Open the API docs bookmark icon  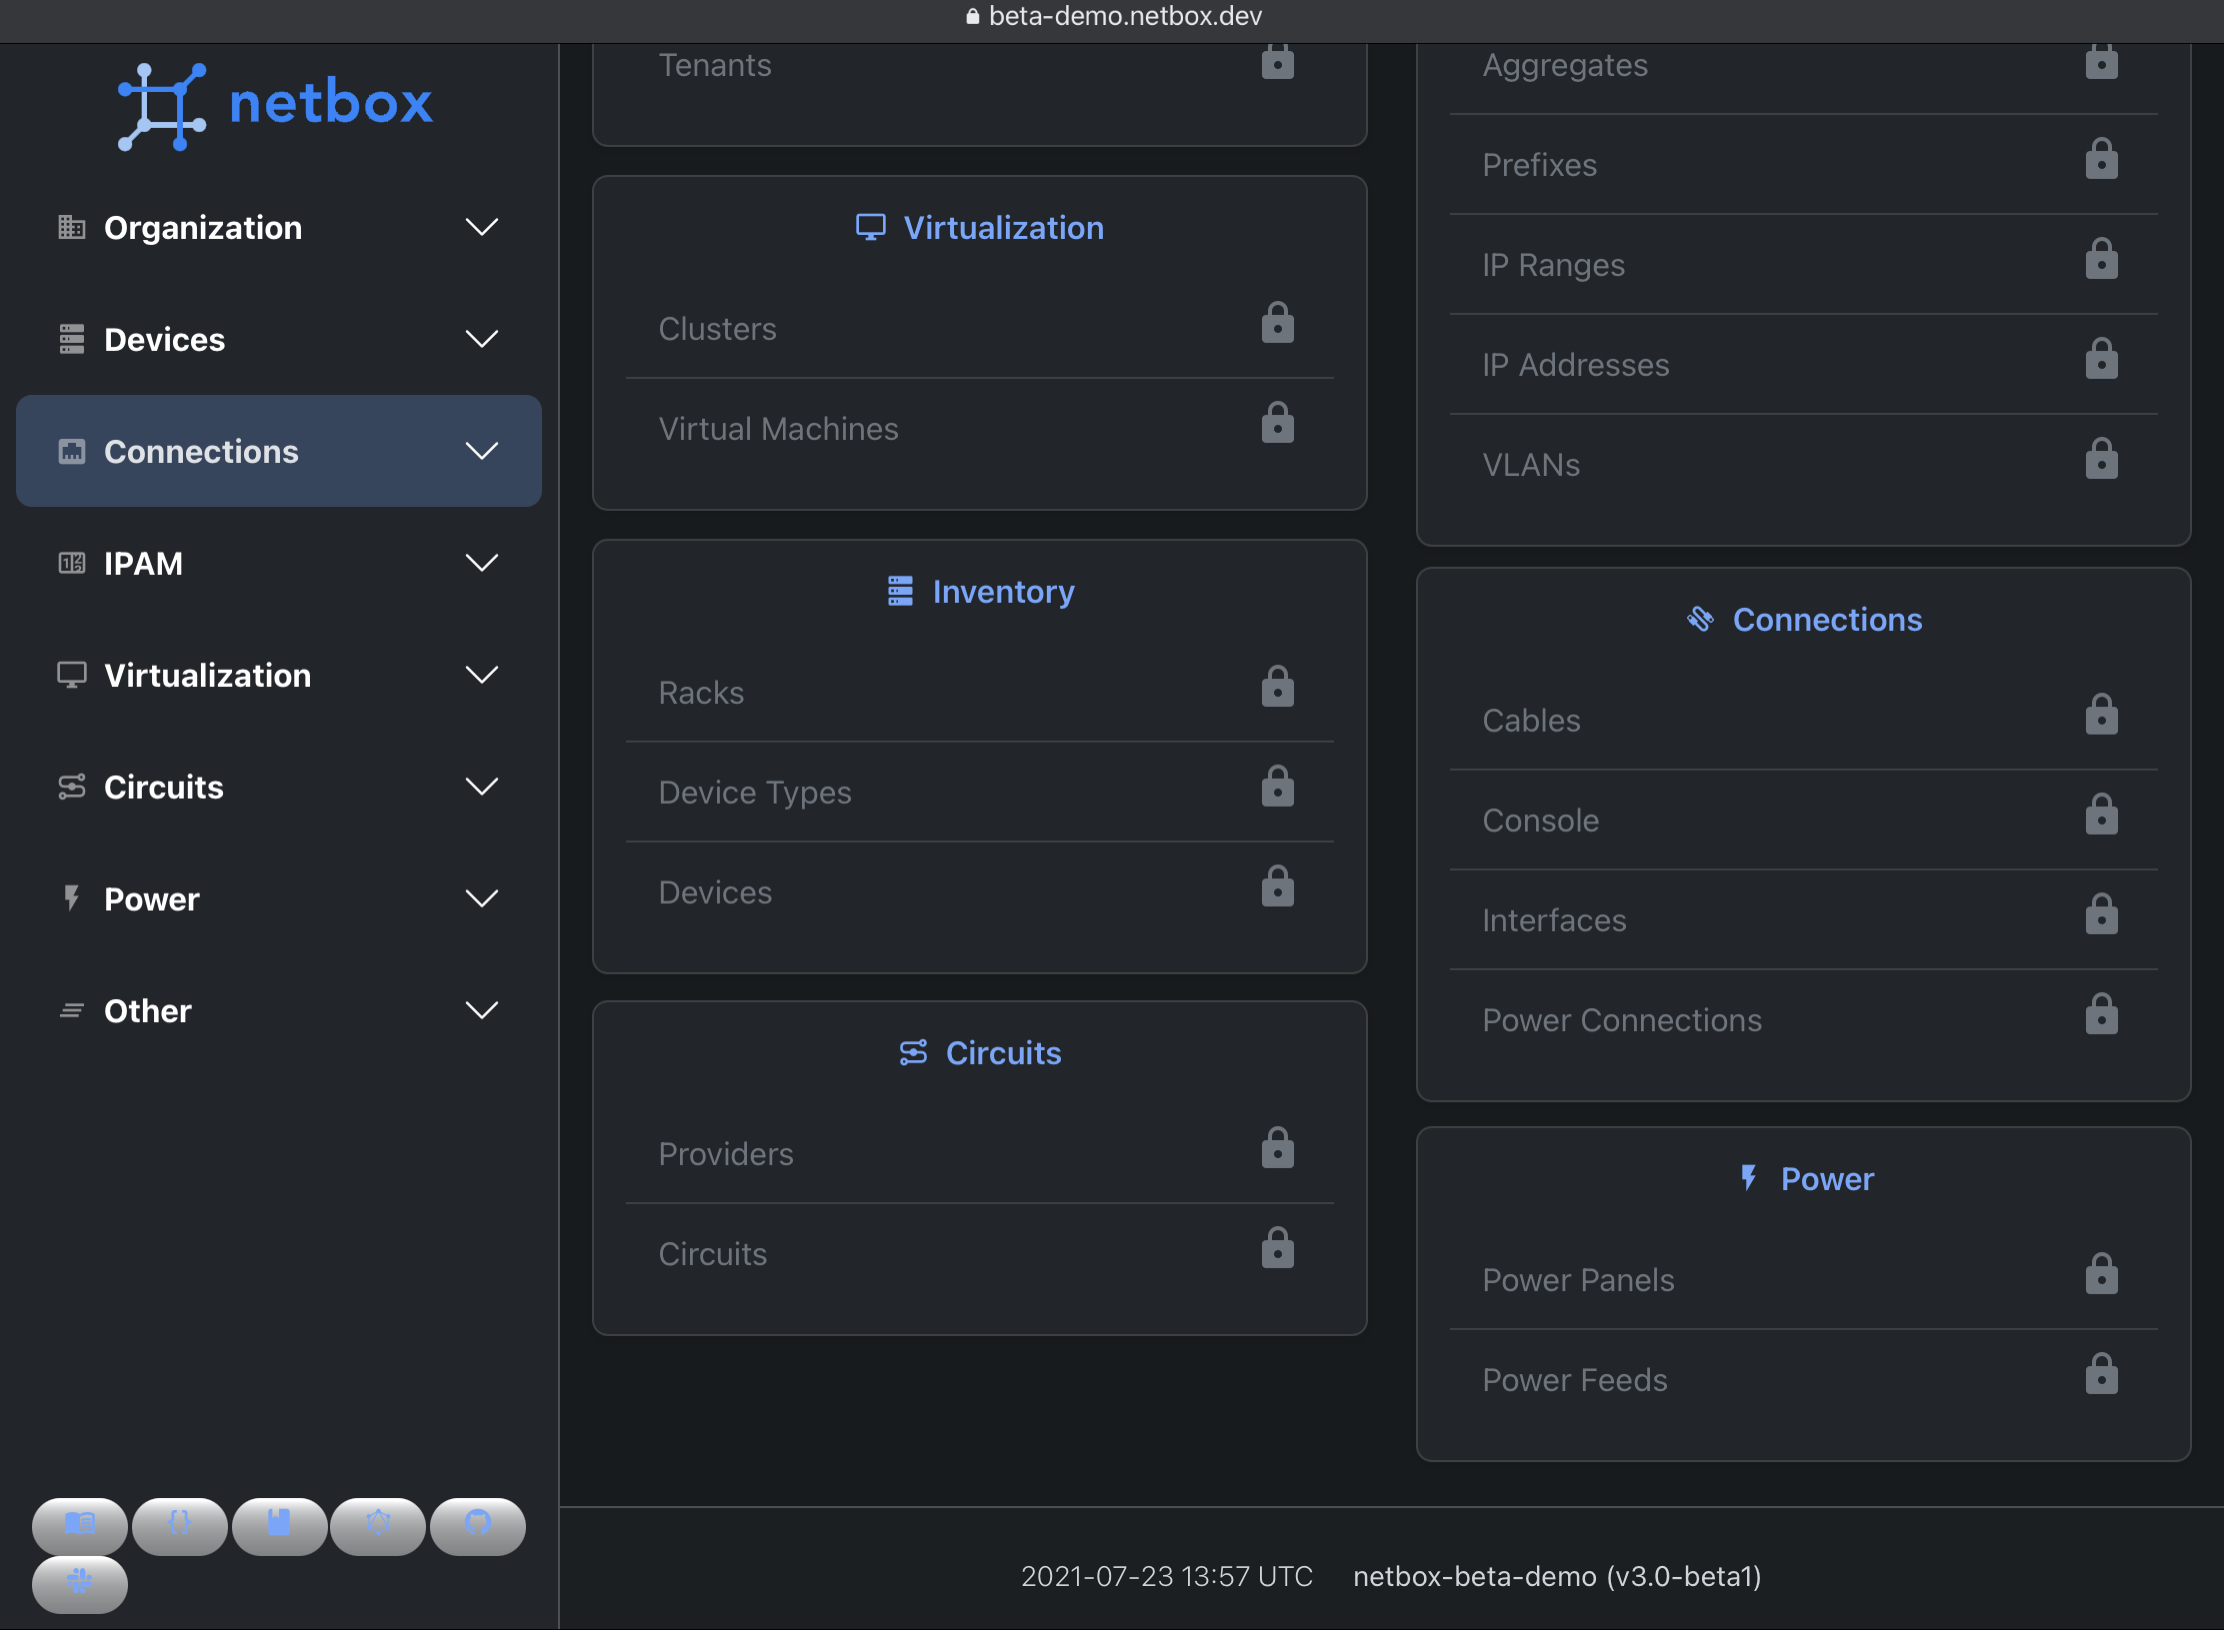pos(279,1525)
